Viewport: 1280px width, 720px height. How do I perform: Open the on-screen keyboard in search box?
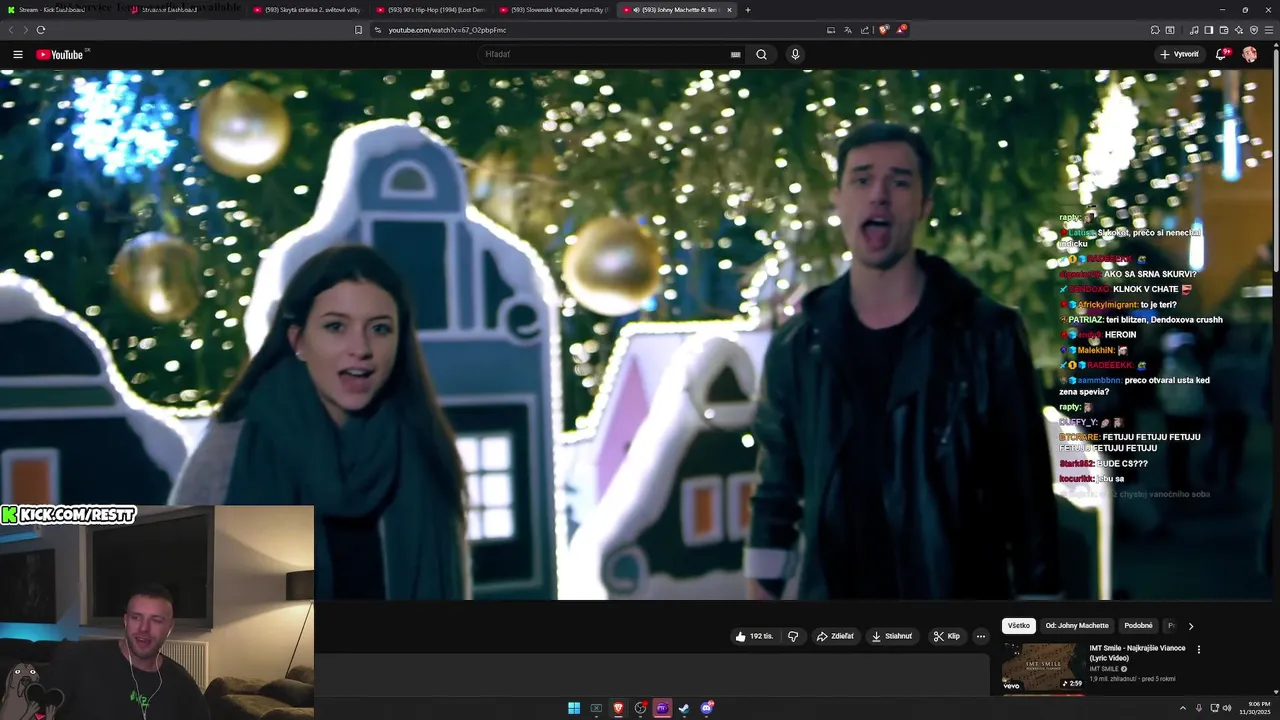point(736,54)
